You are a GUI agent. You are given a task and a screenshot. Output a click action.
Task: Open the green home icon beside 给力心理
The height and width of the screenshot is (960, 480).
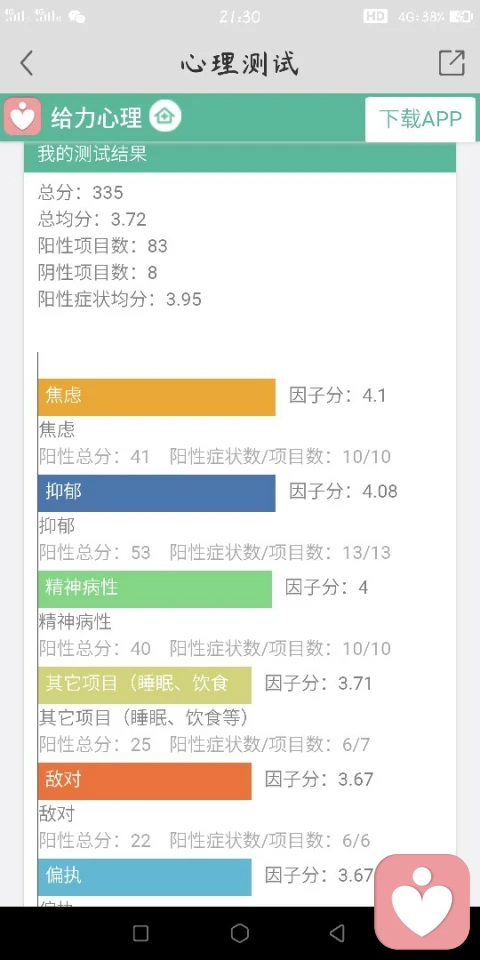165,116
